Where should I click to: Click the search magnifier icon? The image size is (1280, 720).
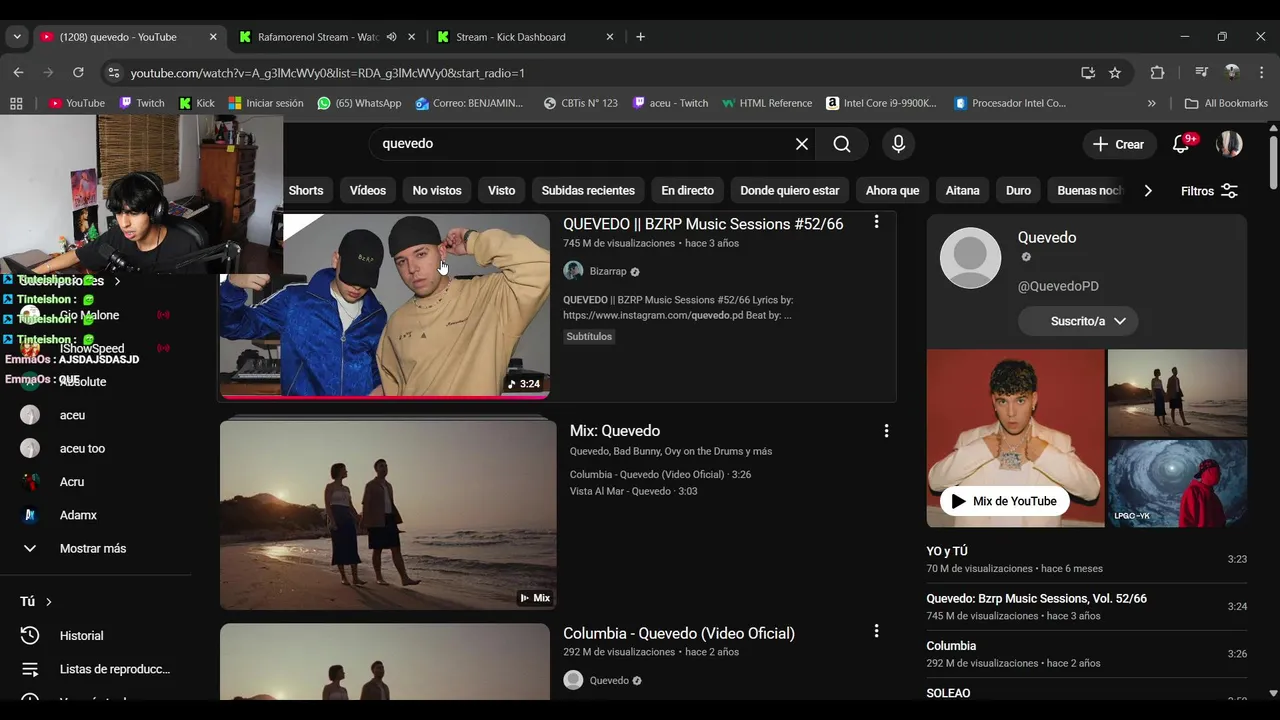pos(842,144)
